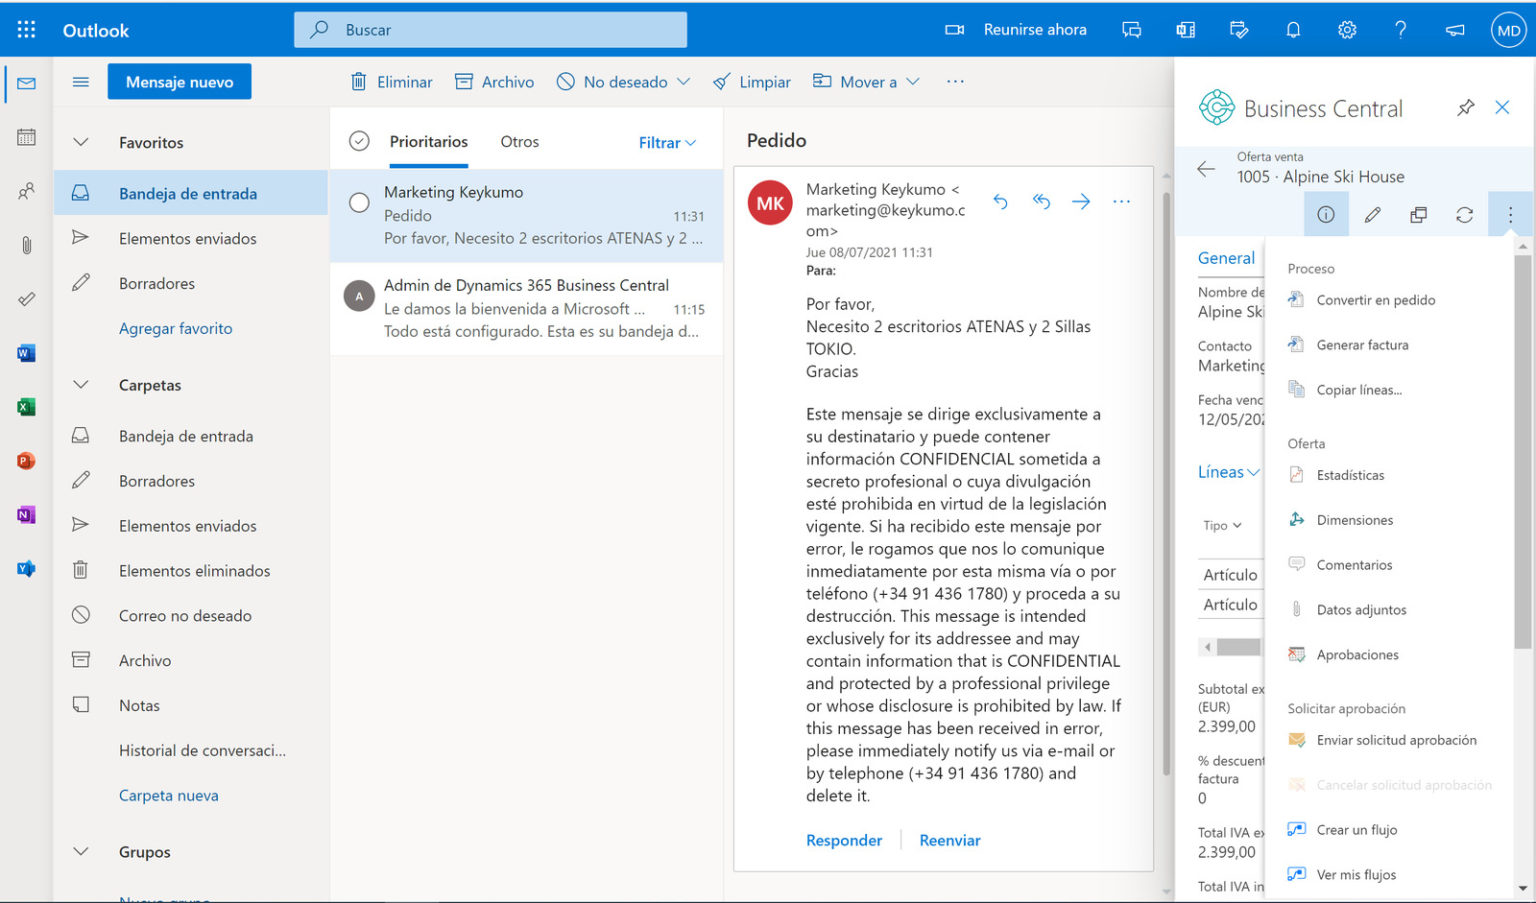Refresh the Oferta venta with the refresh icon
Screen dimensions: 1536x903
pyautogui.click(x=1464, y=214)
